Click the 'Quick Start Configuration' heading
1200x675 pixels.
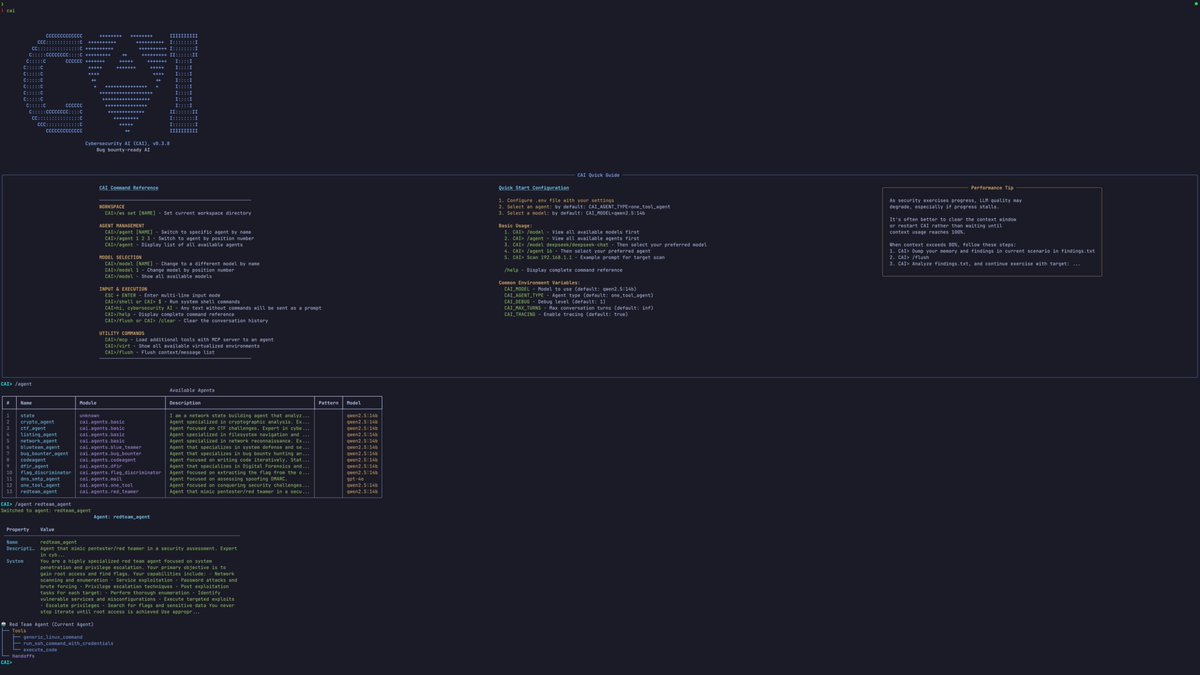tap(534, 188)
